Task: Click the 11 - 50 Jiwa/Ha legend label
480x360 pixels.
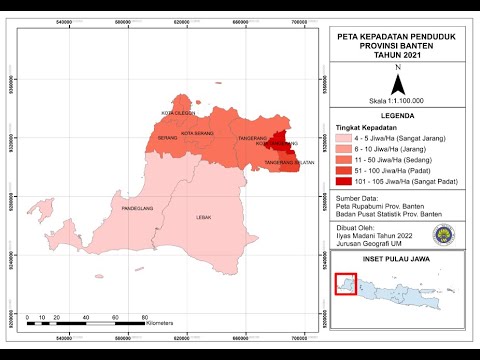Action: pos(393,160)
